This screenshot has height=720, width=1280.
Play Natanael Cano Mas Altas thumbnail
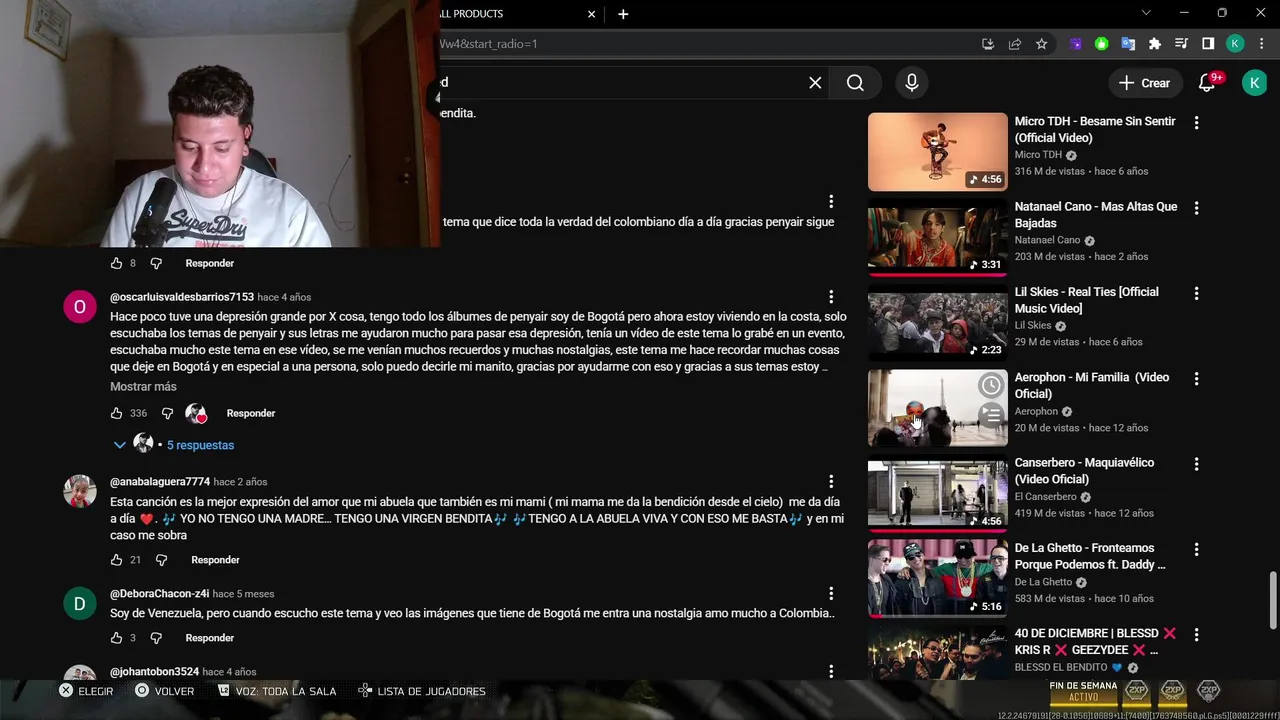[x=937, y=236]
